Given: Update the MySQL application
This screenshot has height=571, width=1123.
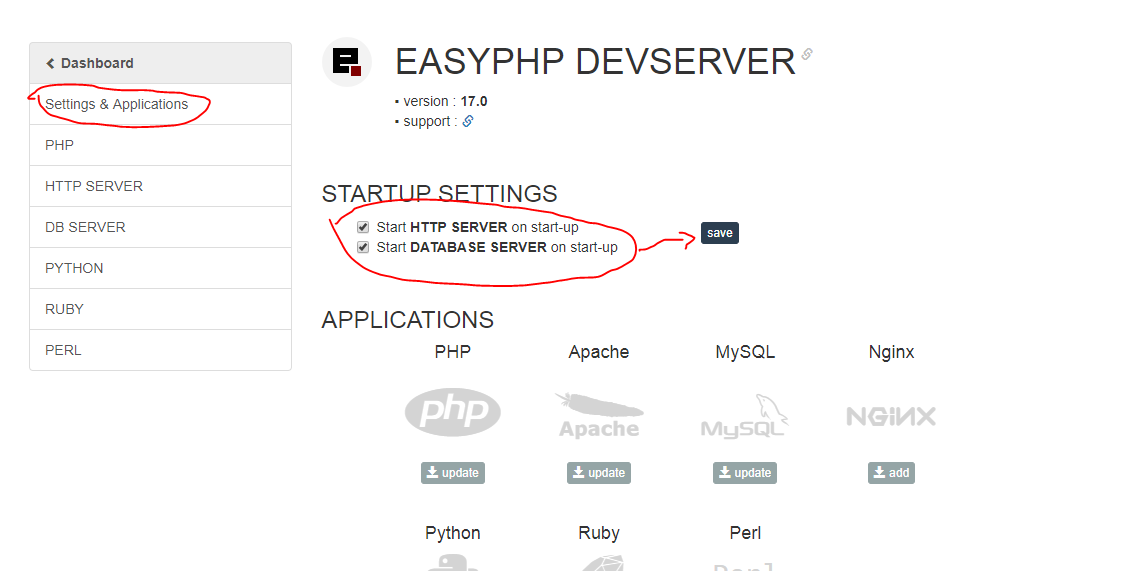Looking at the screenshot, I should [745, 473].
